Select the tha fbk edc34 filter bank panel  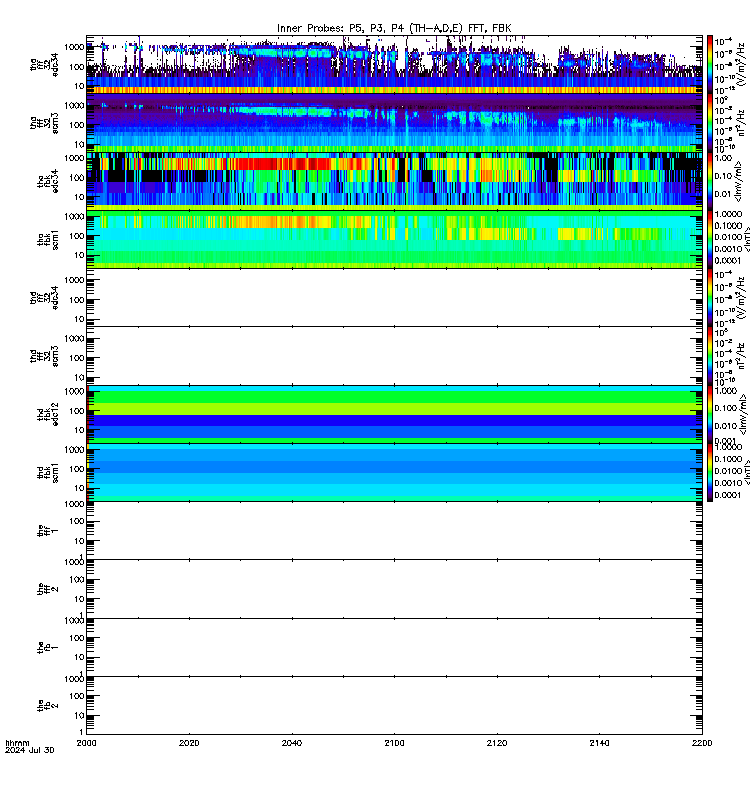pyautogui.click(x=394, y=181)
